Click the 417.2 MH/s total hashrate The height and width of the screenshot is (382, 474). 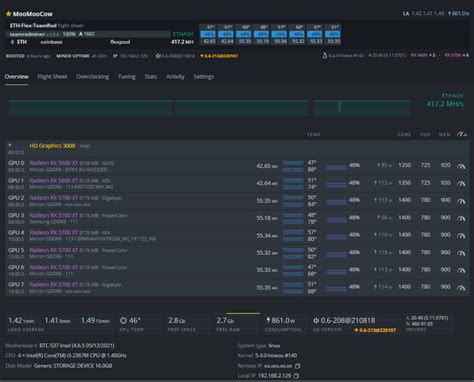(445, 104)
